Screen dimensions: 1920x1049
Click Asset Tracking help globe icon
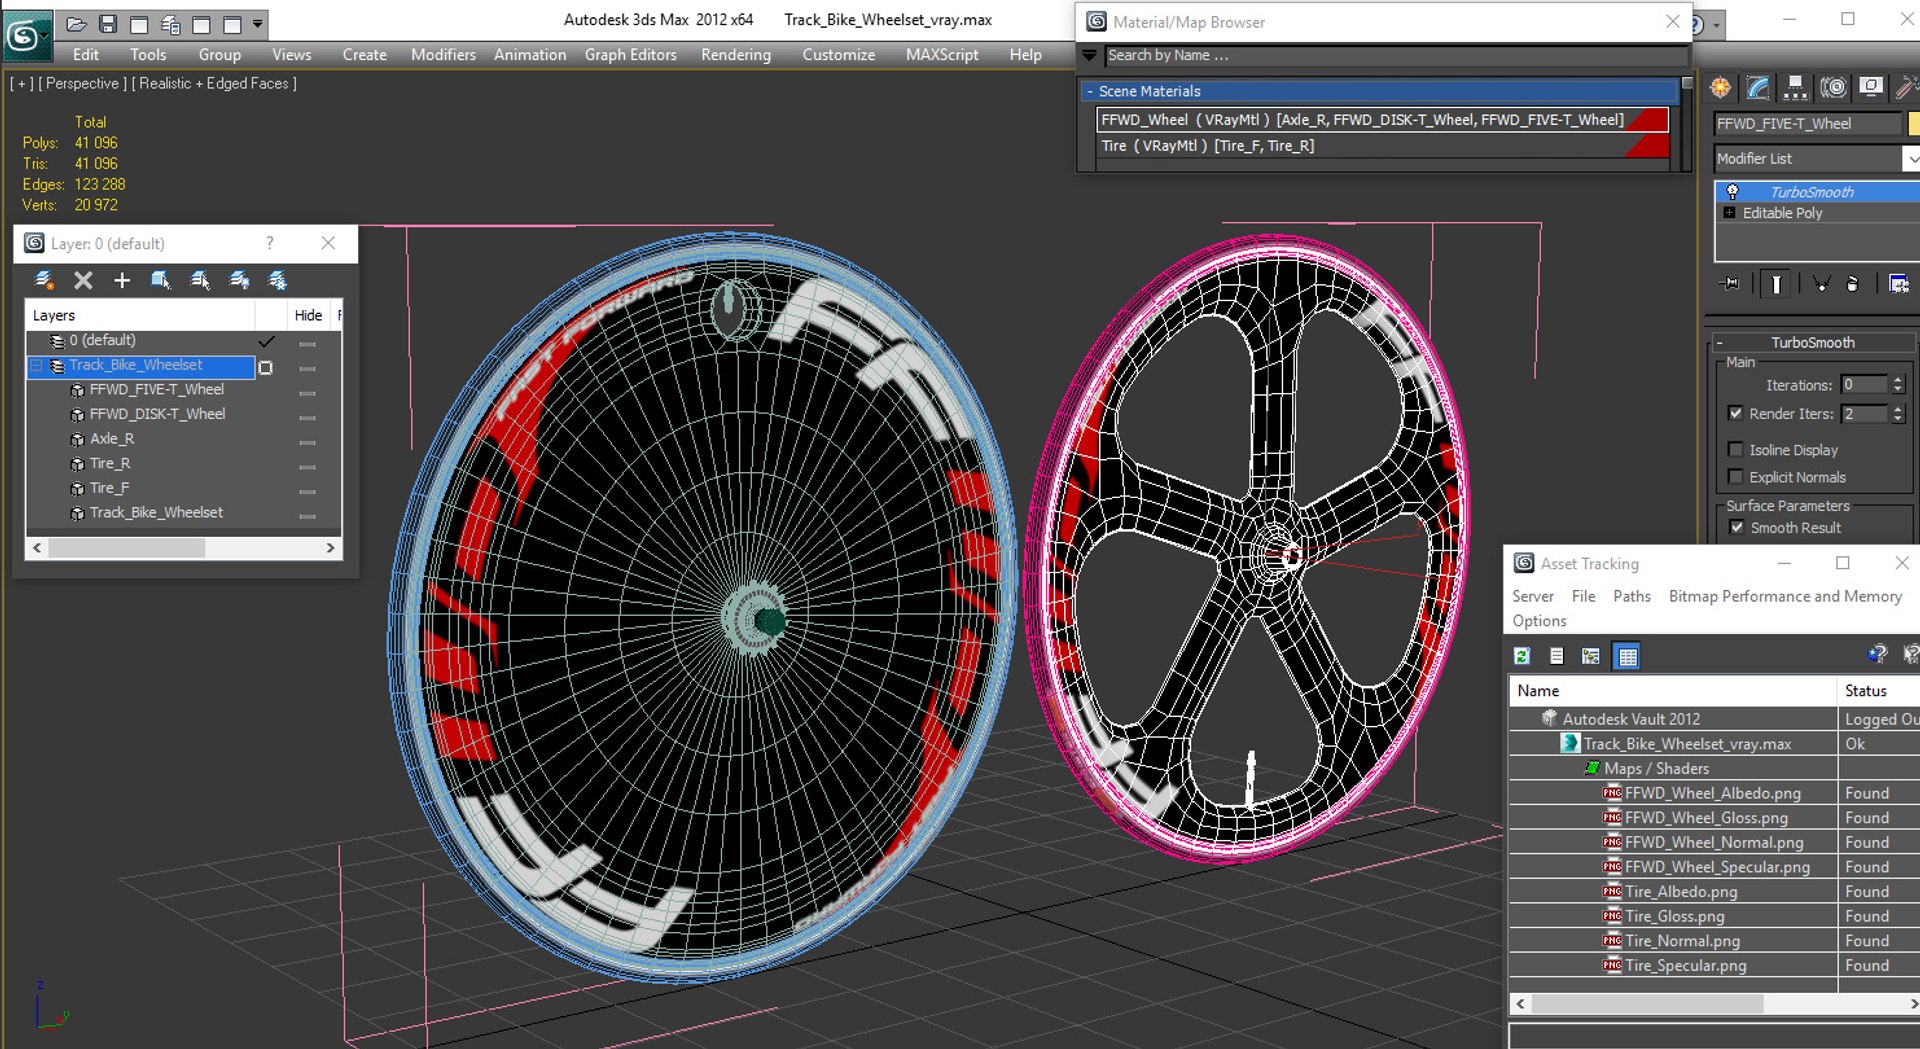coord(1876,654)
